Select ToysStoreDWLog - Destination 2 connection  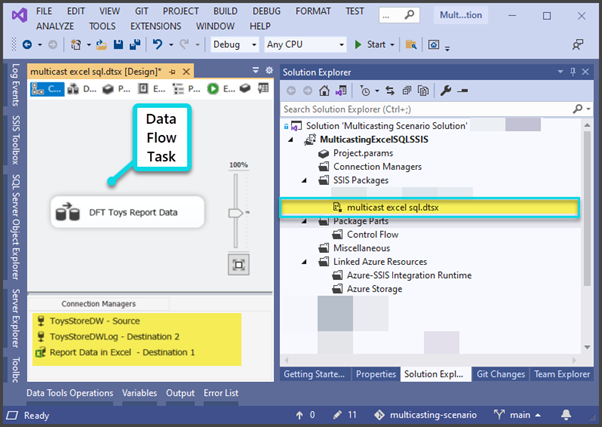(x=114, y=337)
